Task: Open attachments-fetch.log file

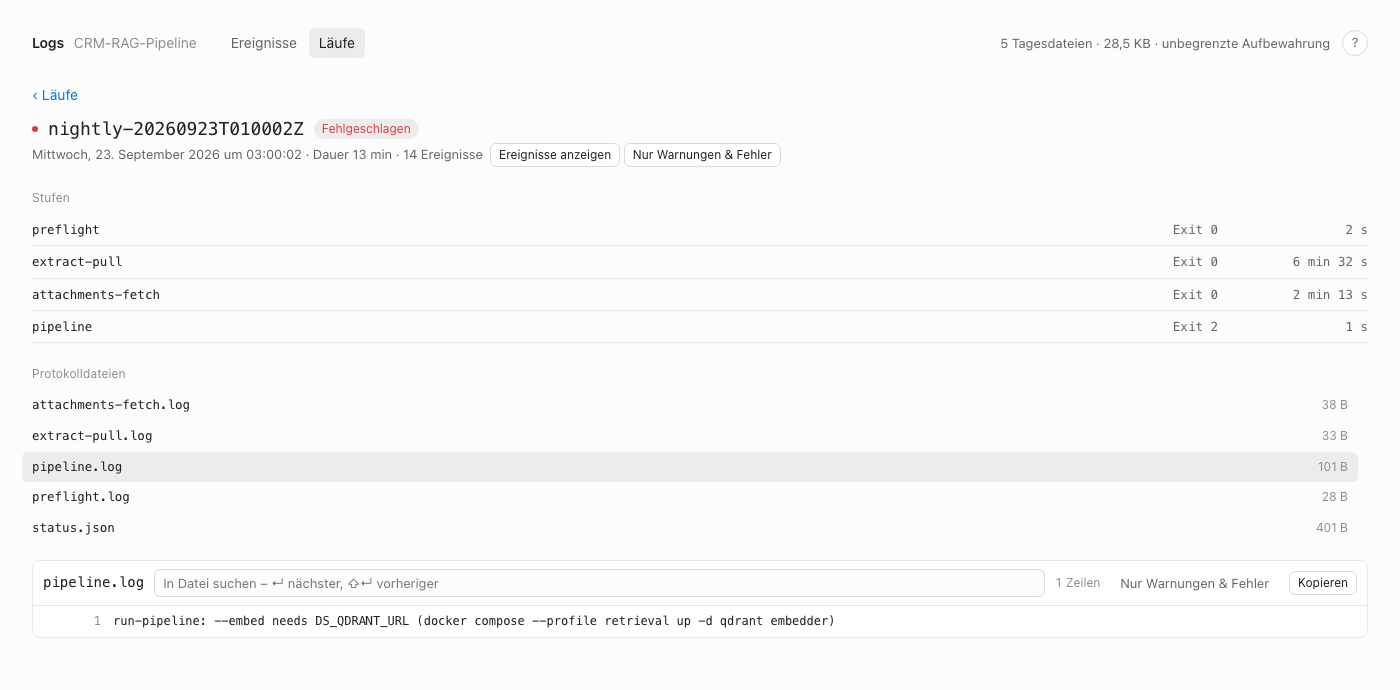Action: (690, 405)
